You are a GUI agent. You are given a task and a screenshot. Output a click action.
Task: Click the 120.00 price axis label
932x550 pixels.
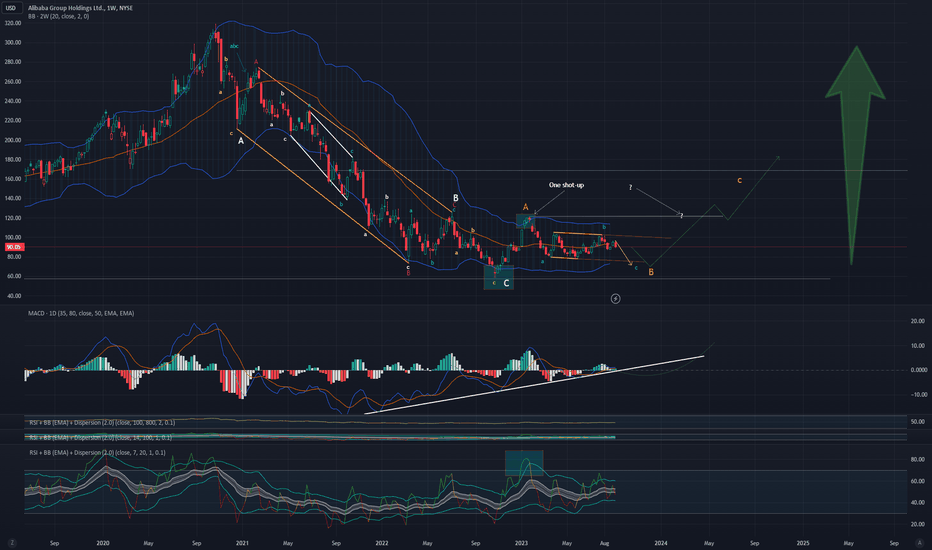[13, 218]
